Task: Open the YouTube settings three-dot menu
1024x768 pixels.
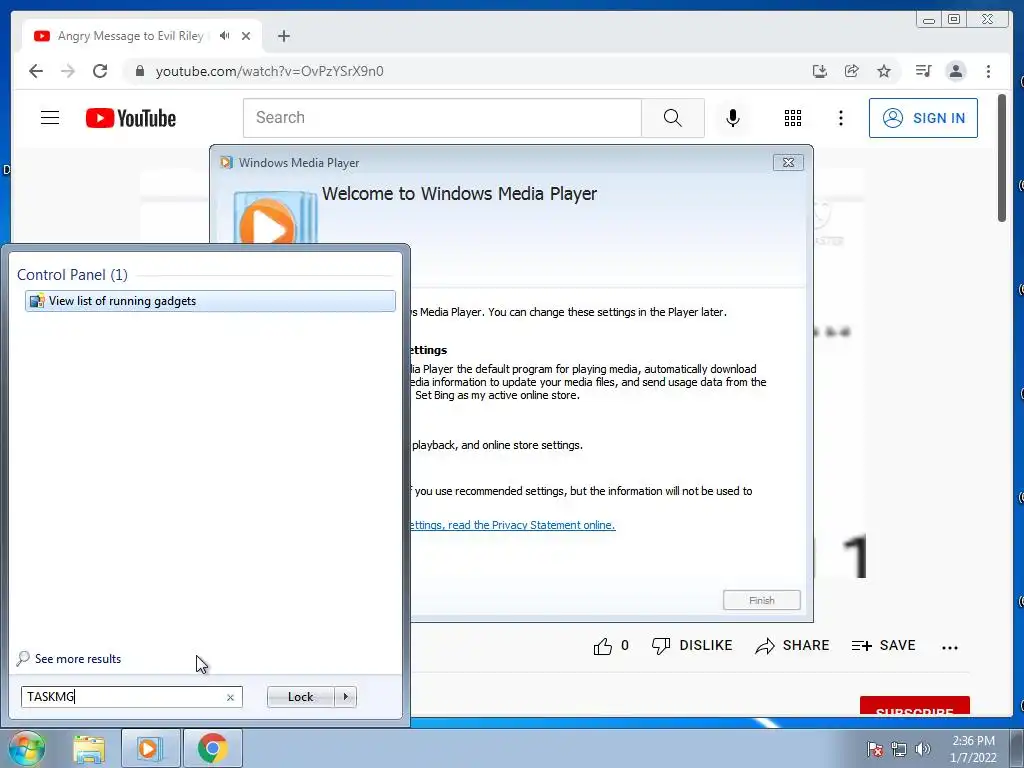Action: 840,118
